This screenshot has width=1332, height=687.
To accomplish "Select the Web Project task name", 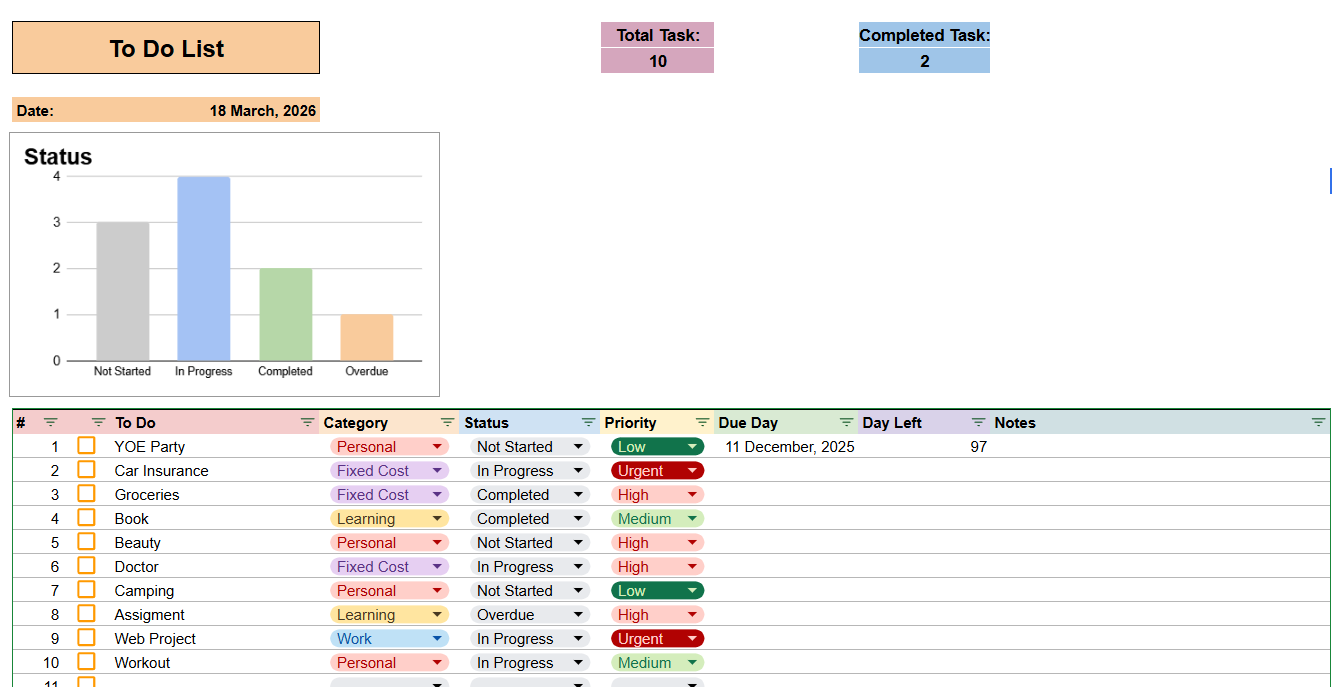I will point(155,639).
